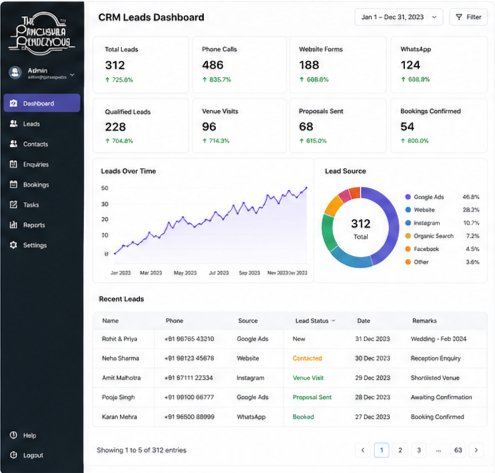Click the Tasks edit icon
Screen dimensions: 495x473
point(13,205)
